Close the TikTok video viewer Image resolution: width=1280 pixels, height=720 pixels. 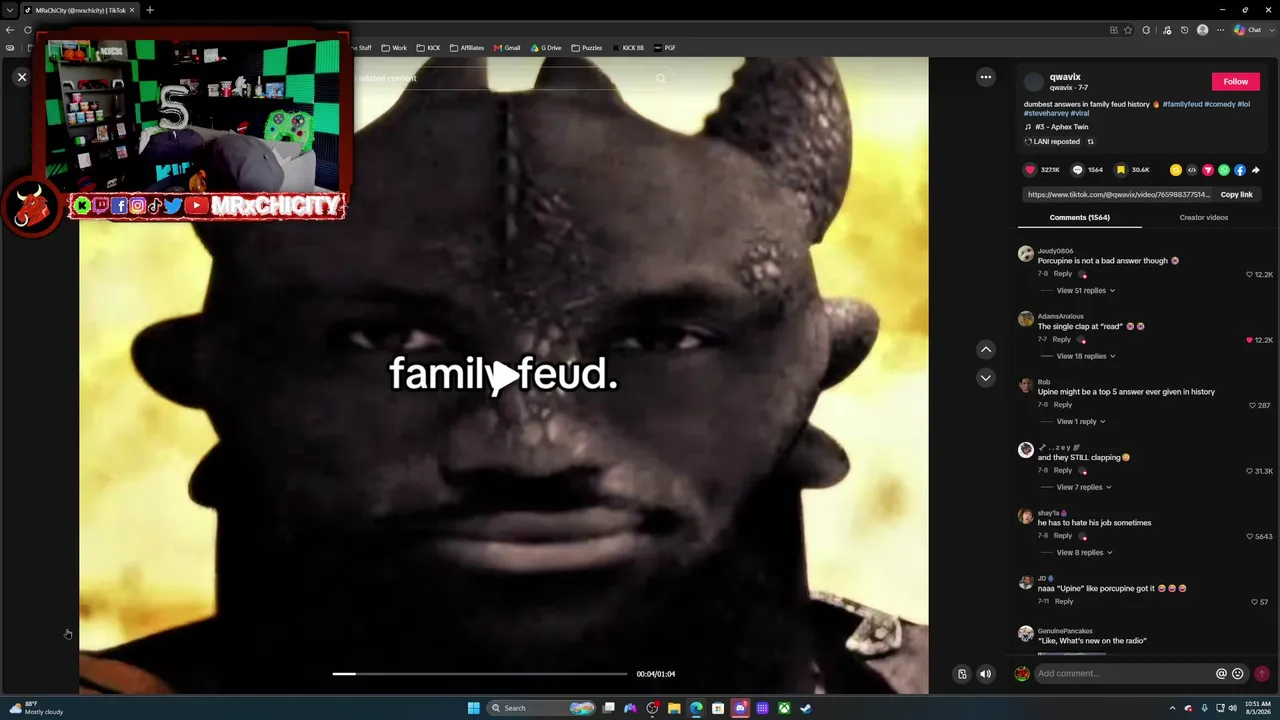[21, 77]
